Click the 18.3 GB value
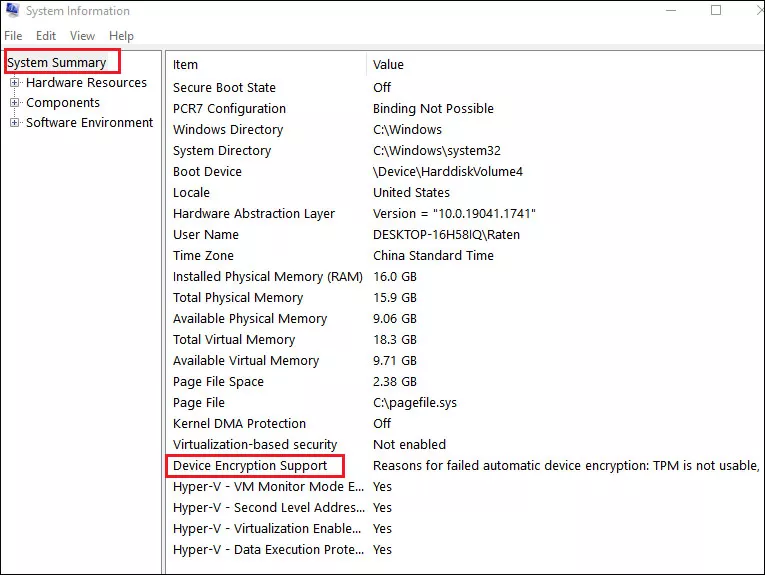Viewport: 765px width, 575px height. click(x=395, y=339)
